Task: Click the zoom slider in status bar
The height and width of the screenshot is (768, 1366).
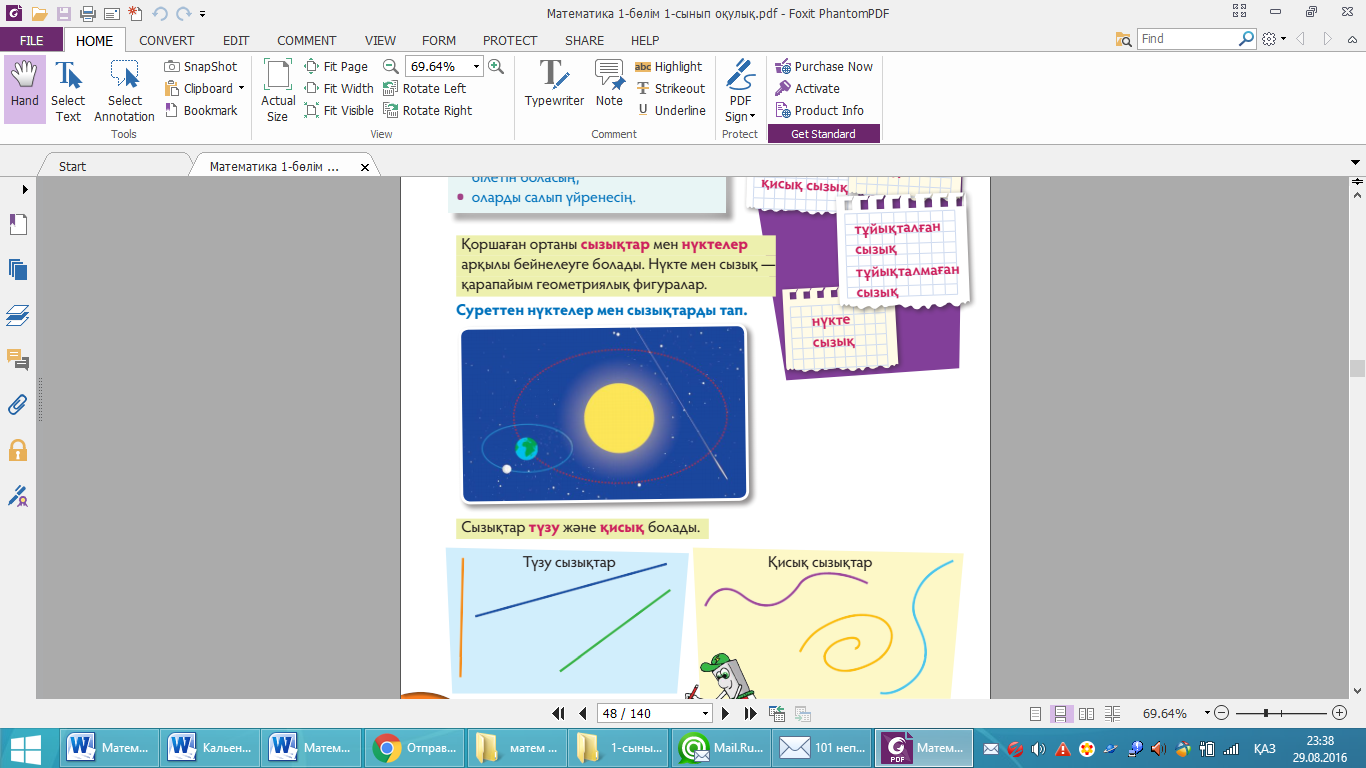Action: pyautogui.click(x=1266, y=713)
